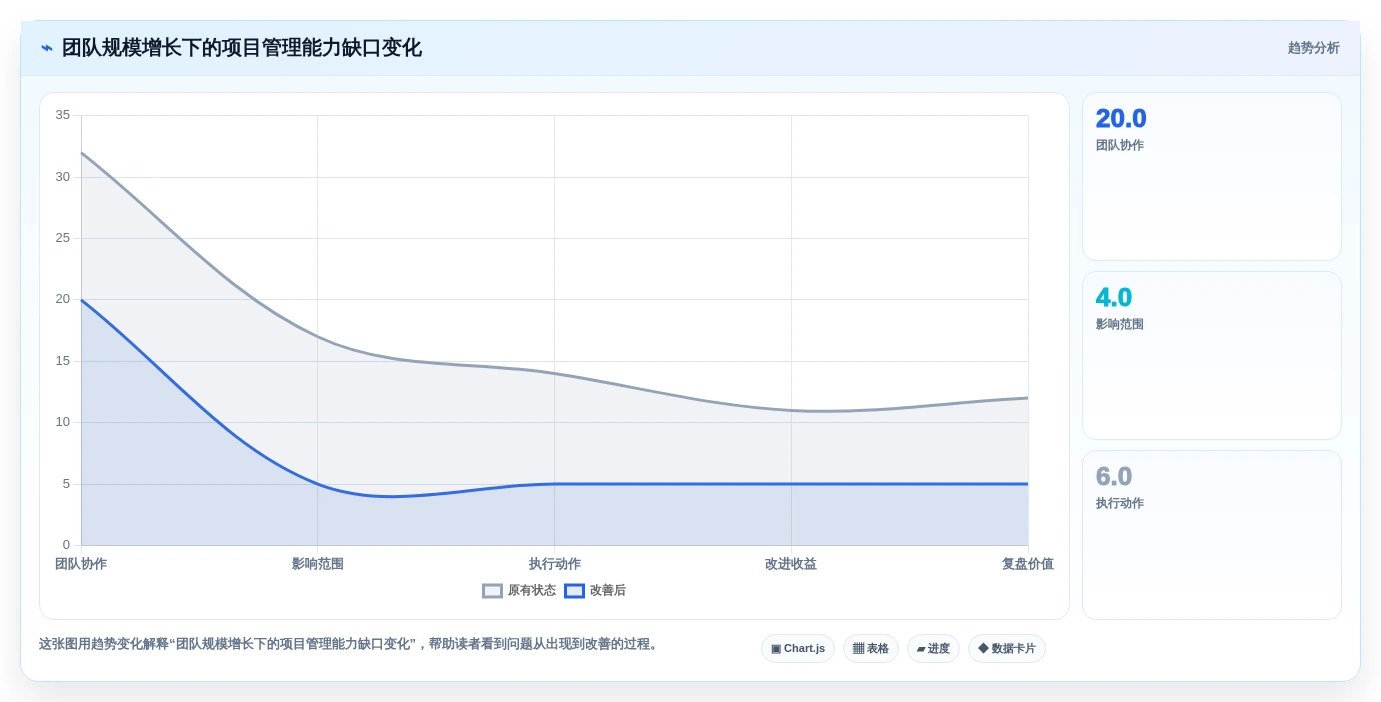Click the description text below the chart
Image resolution: width=1381 pixels, height=702 pixels.
pyautogui.click(x=350, y=644)
